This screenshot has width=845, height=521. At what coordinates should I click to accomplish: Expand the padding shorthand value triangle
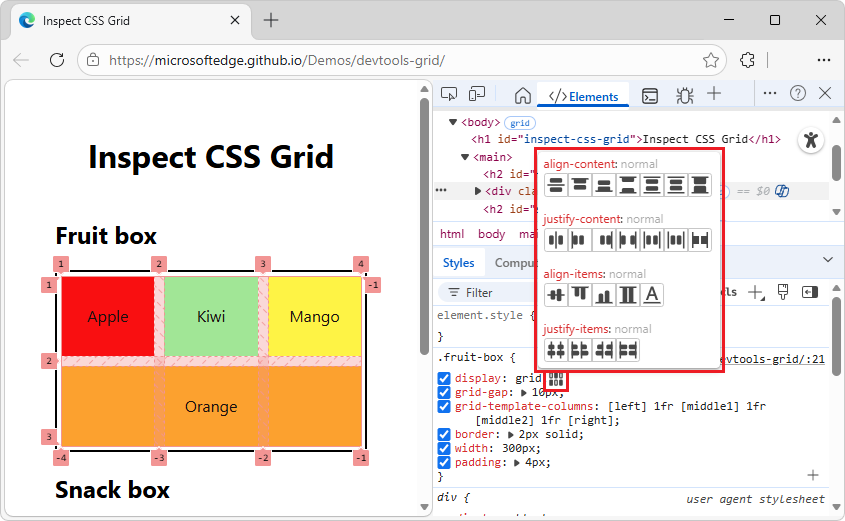coord(518,463)
